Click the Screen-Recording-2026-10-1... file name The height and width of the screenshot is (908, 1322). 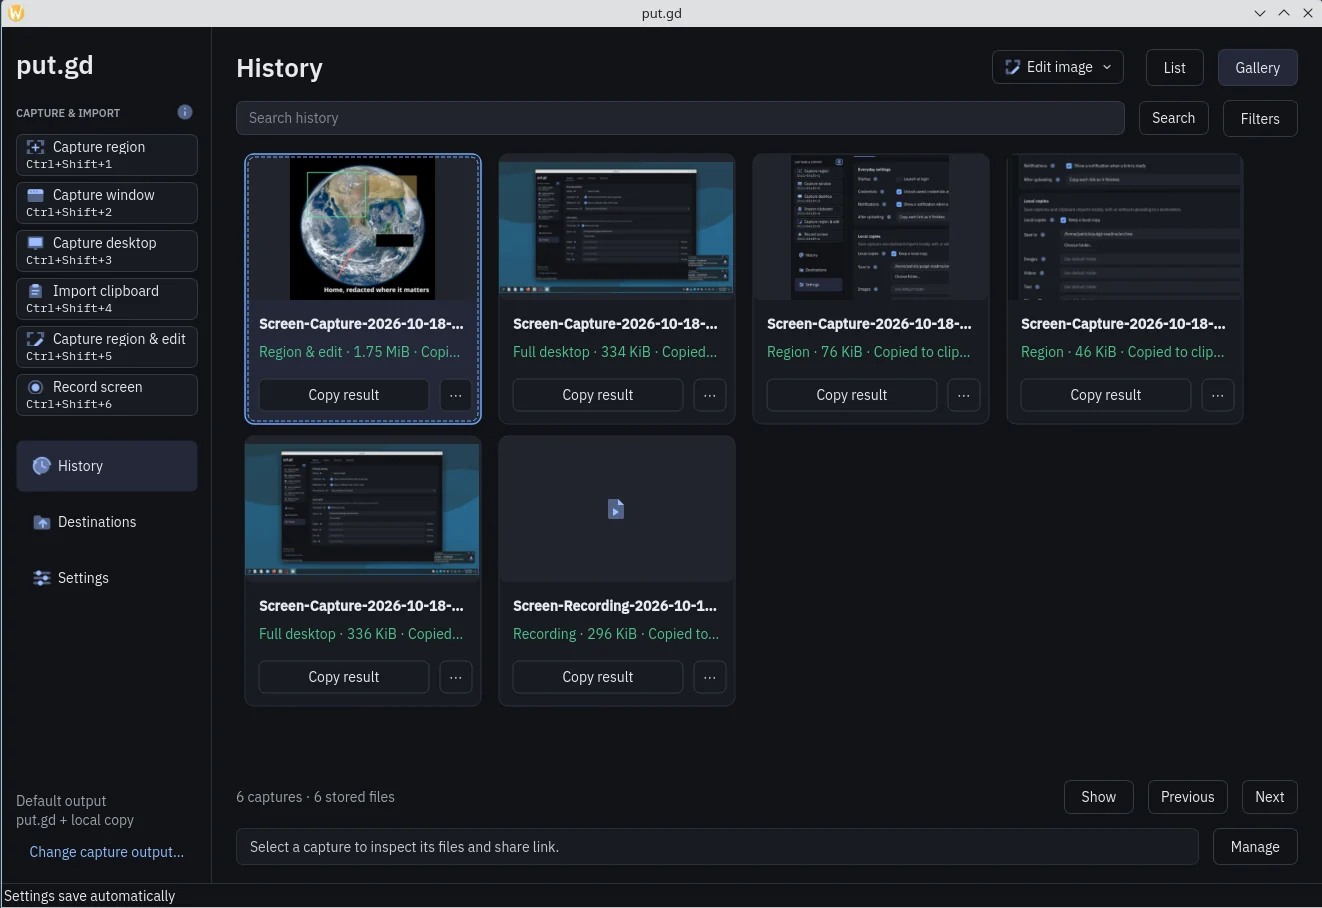coord(615,606)
